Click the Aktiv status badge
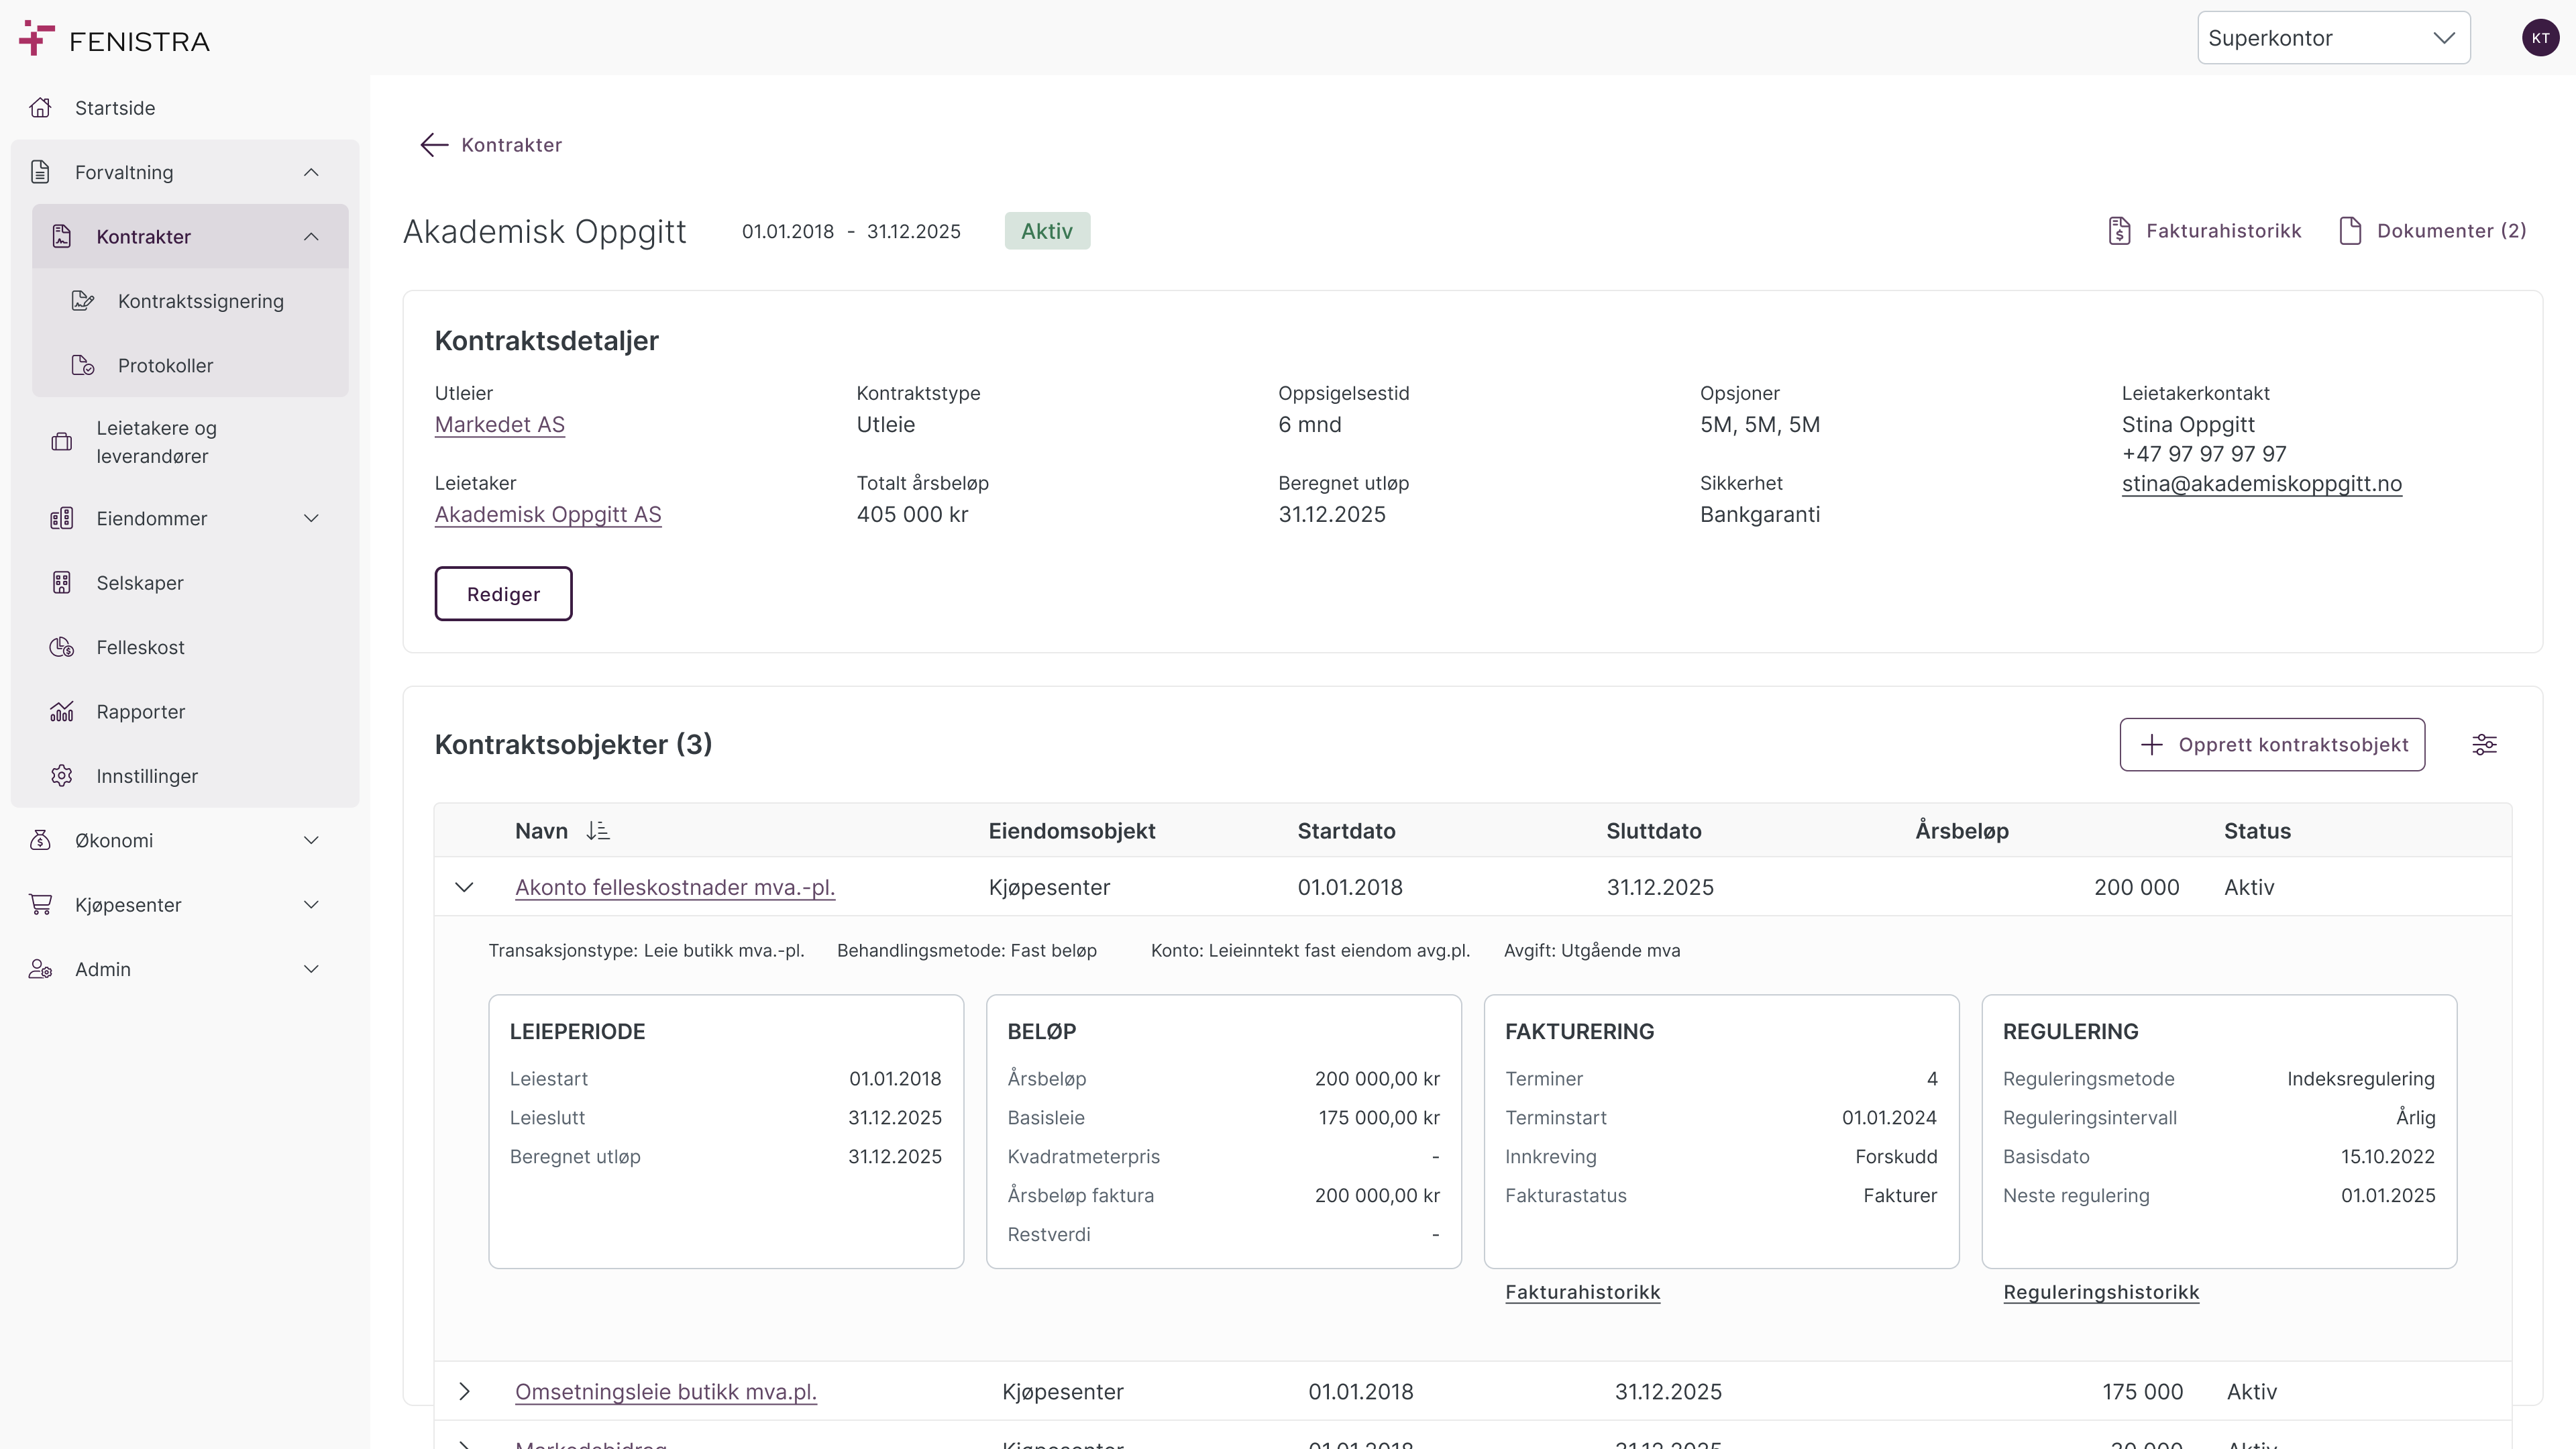The width and height of the screenshot is (2576, 1449). (1047, 231)
